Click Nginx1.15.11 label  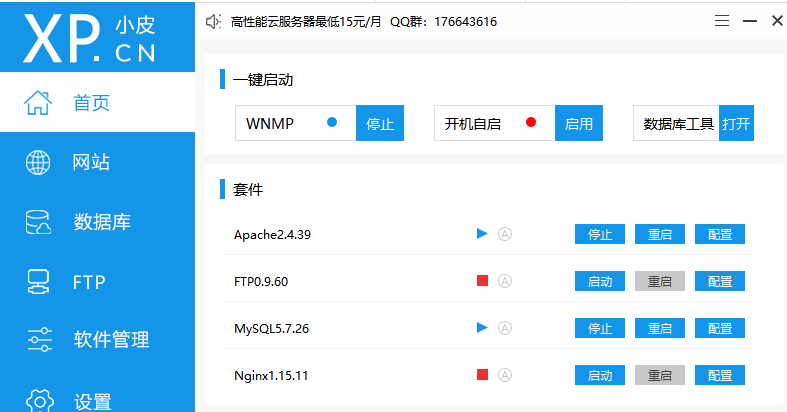coord(271,375)
